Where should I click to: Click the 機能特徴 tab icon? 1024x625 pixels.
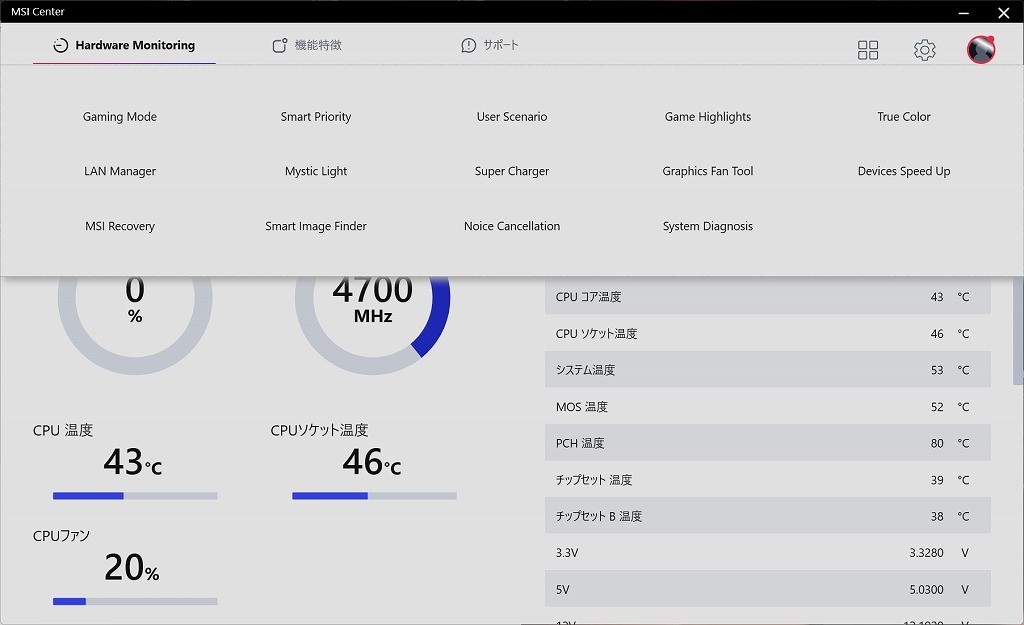click(x=280, y=45)
